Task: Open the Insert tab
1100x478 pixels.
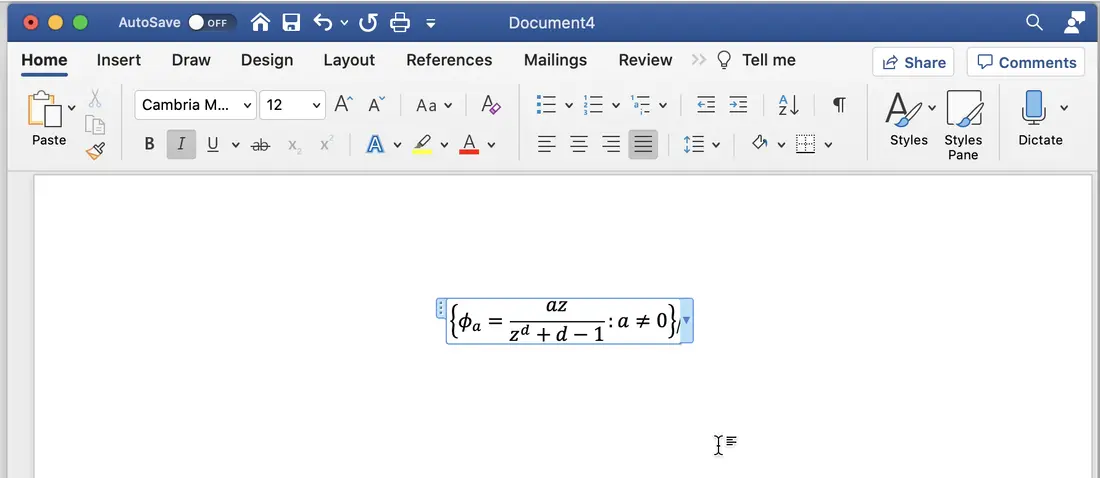Action: [x=119, y=60]
